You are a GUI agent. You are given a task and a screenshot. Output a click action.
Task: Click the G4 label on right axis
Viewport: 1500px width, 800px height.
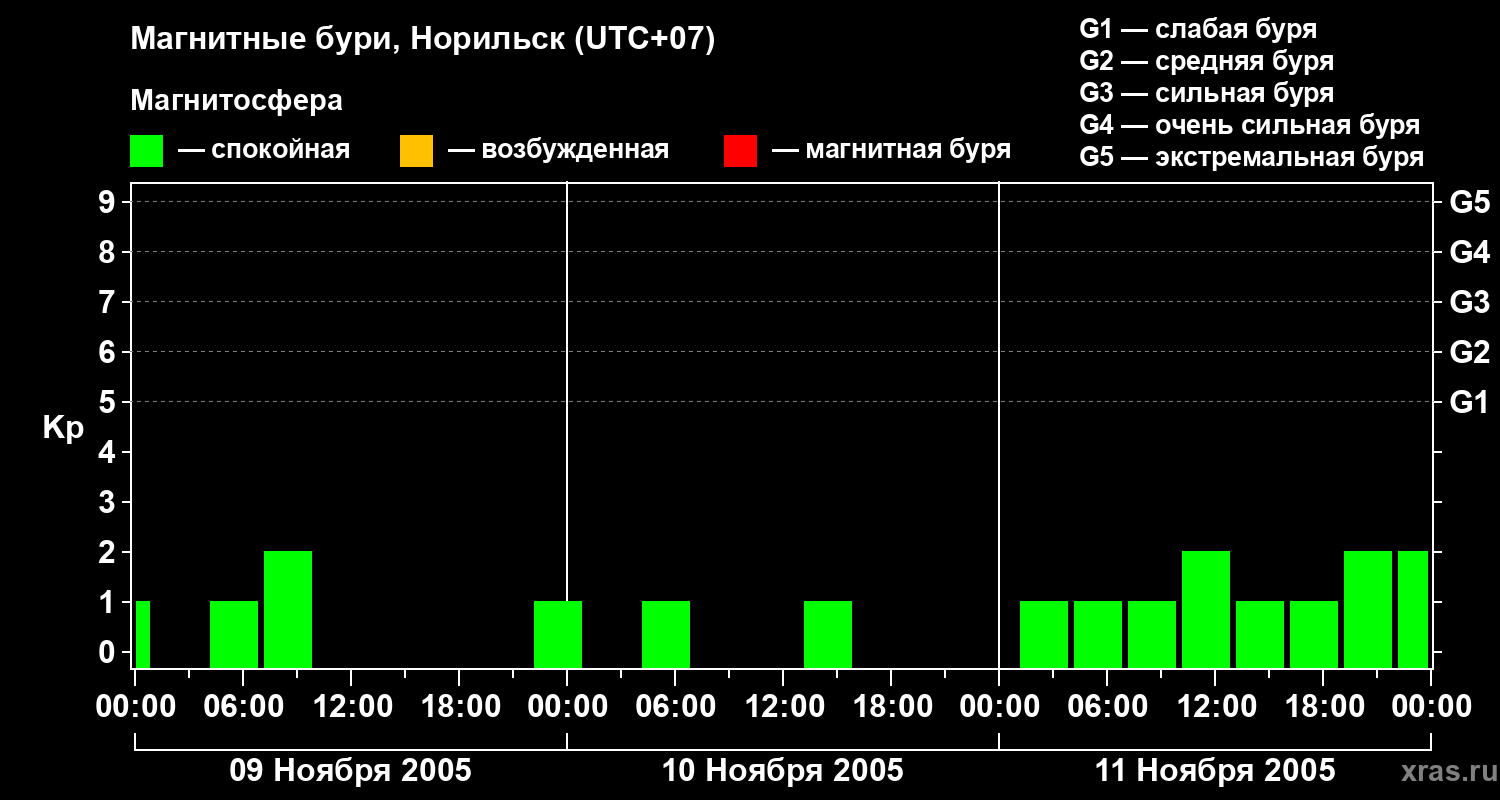click(1469, 252)
